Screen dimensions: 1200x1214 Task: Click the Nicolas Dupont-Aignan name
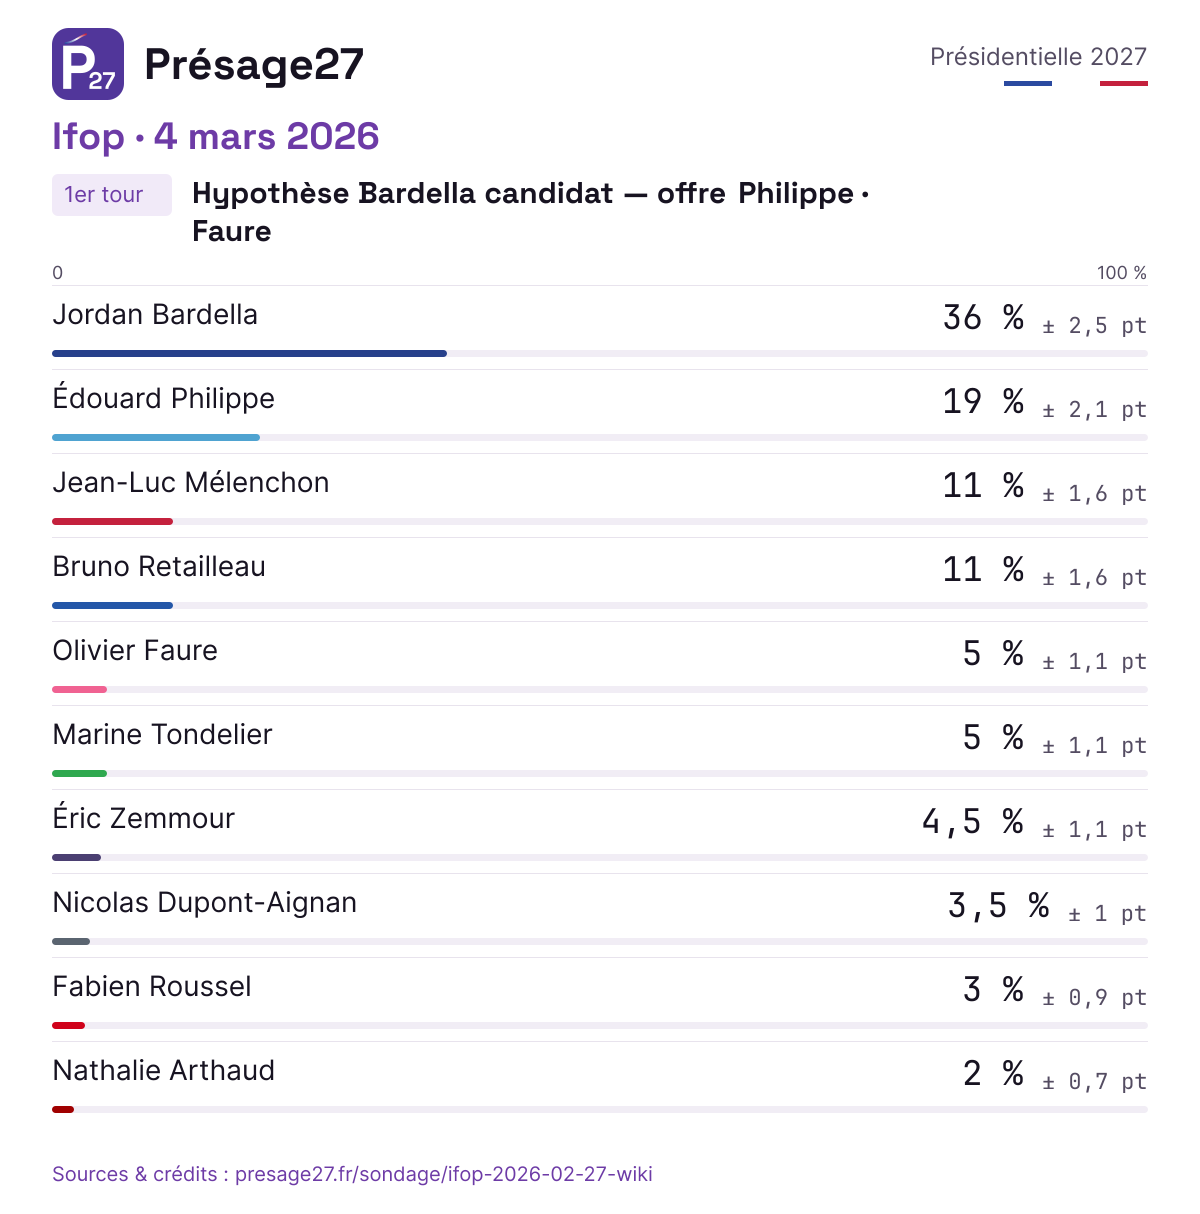[x=204, y=903]
